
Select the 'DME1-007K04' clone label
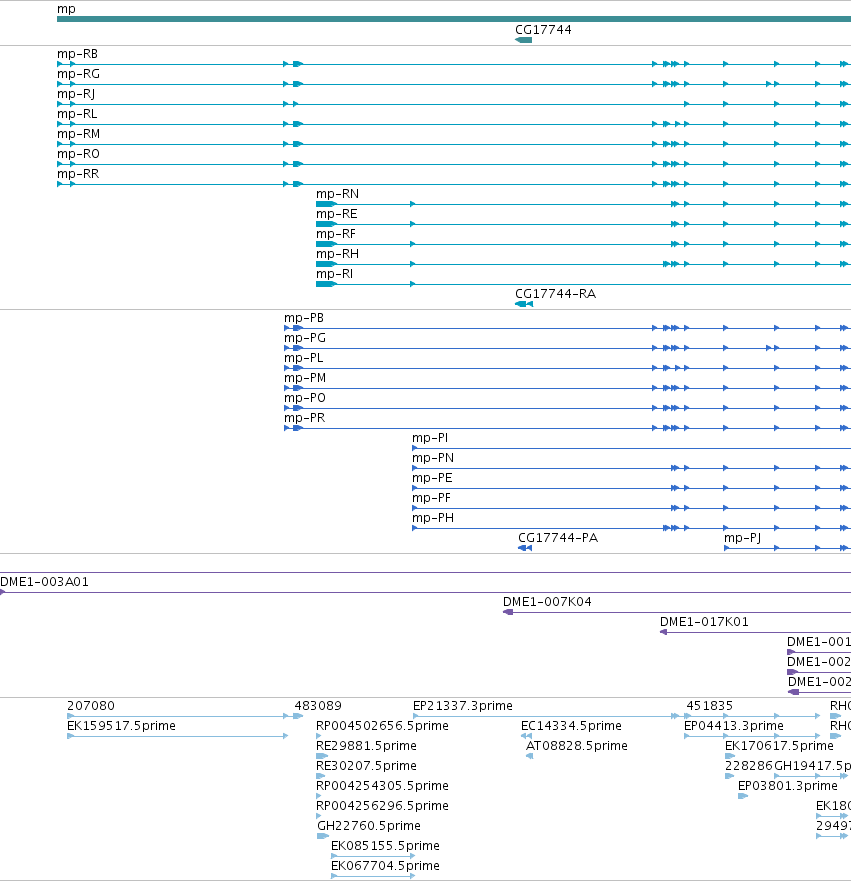547,602
